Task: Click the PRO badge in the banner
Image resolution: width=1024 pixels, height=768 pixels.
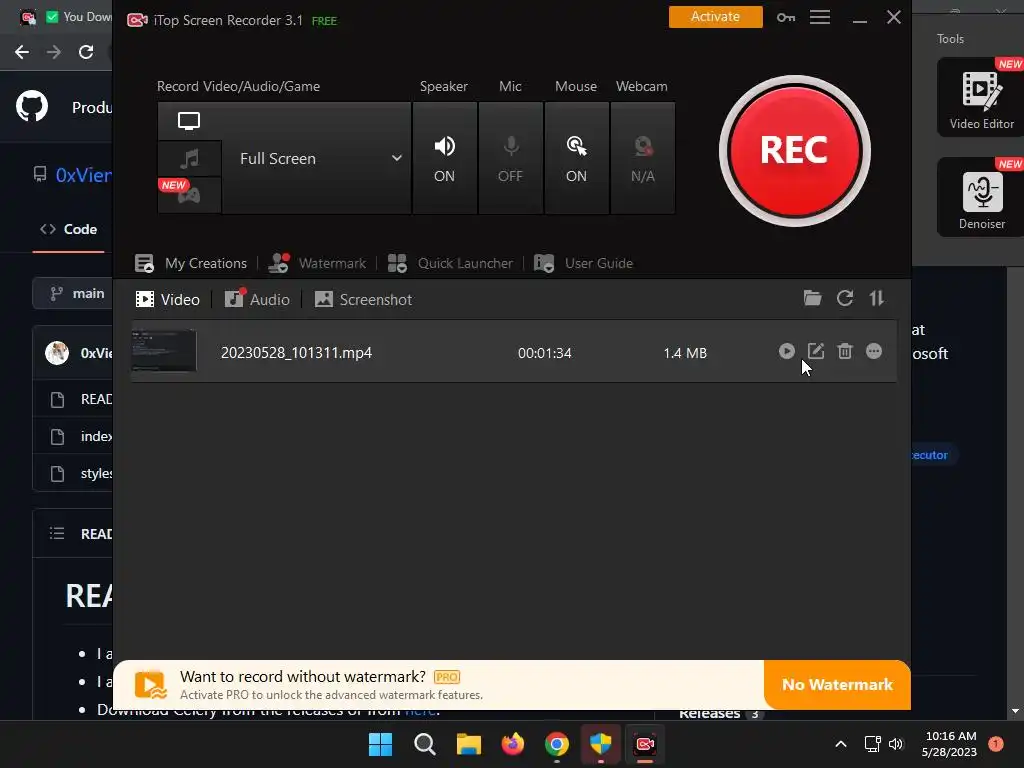Action: 447,677
